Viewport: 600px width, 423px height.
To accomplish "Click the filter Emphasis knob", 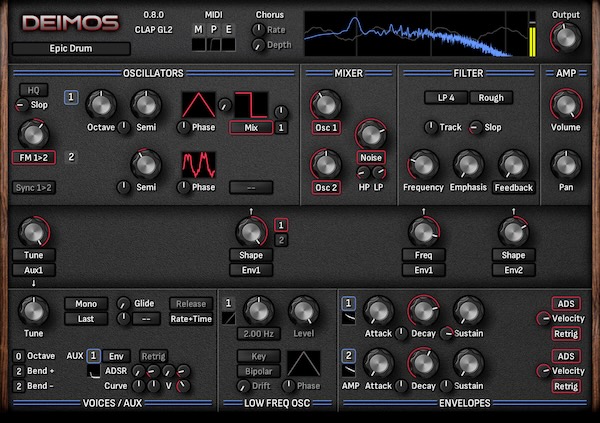I will [468, 165].
